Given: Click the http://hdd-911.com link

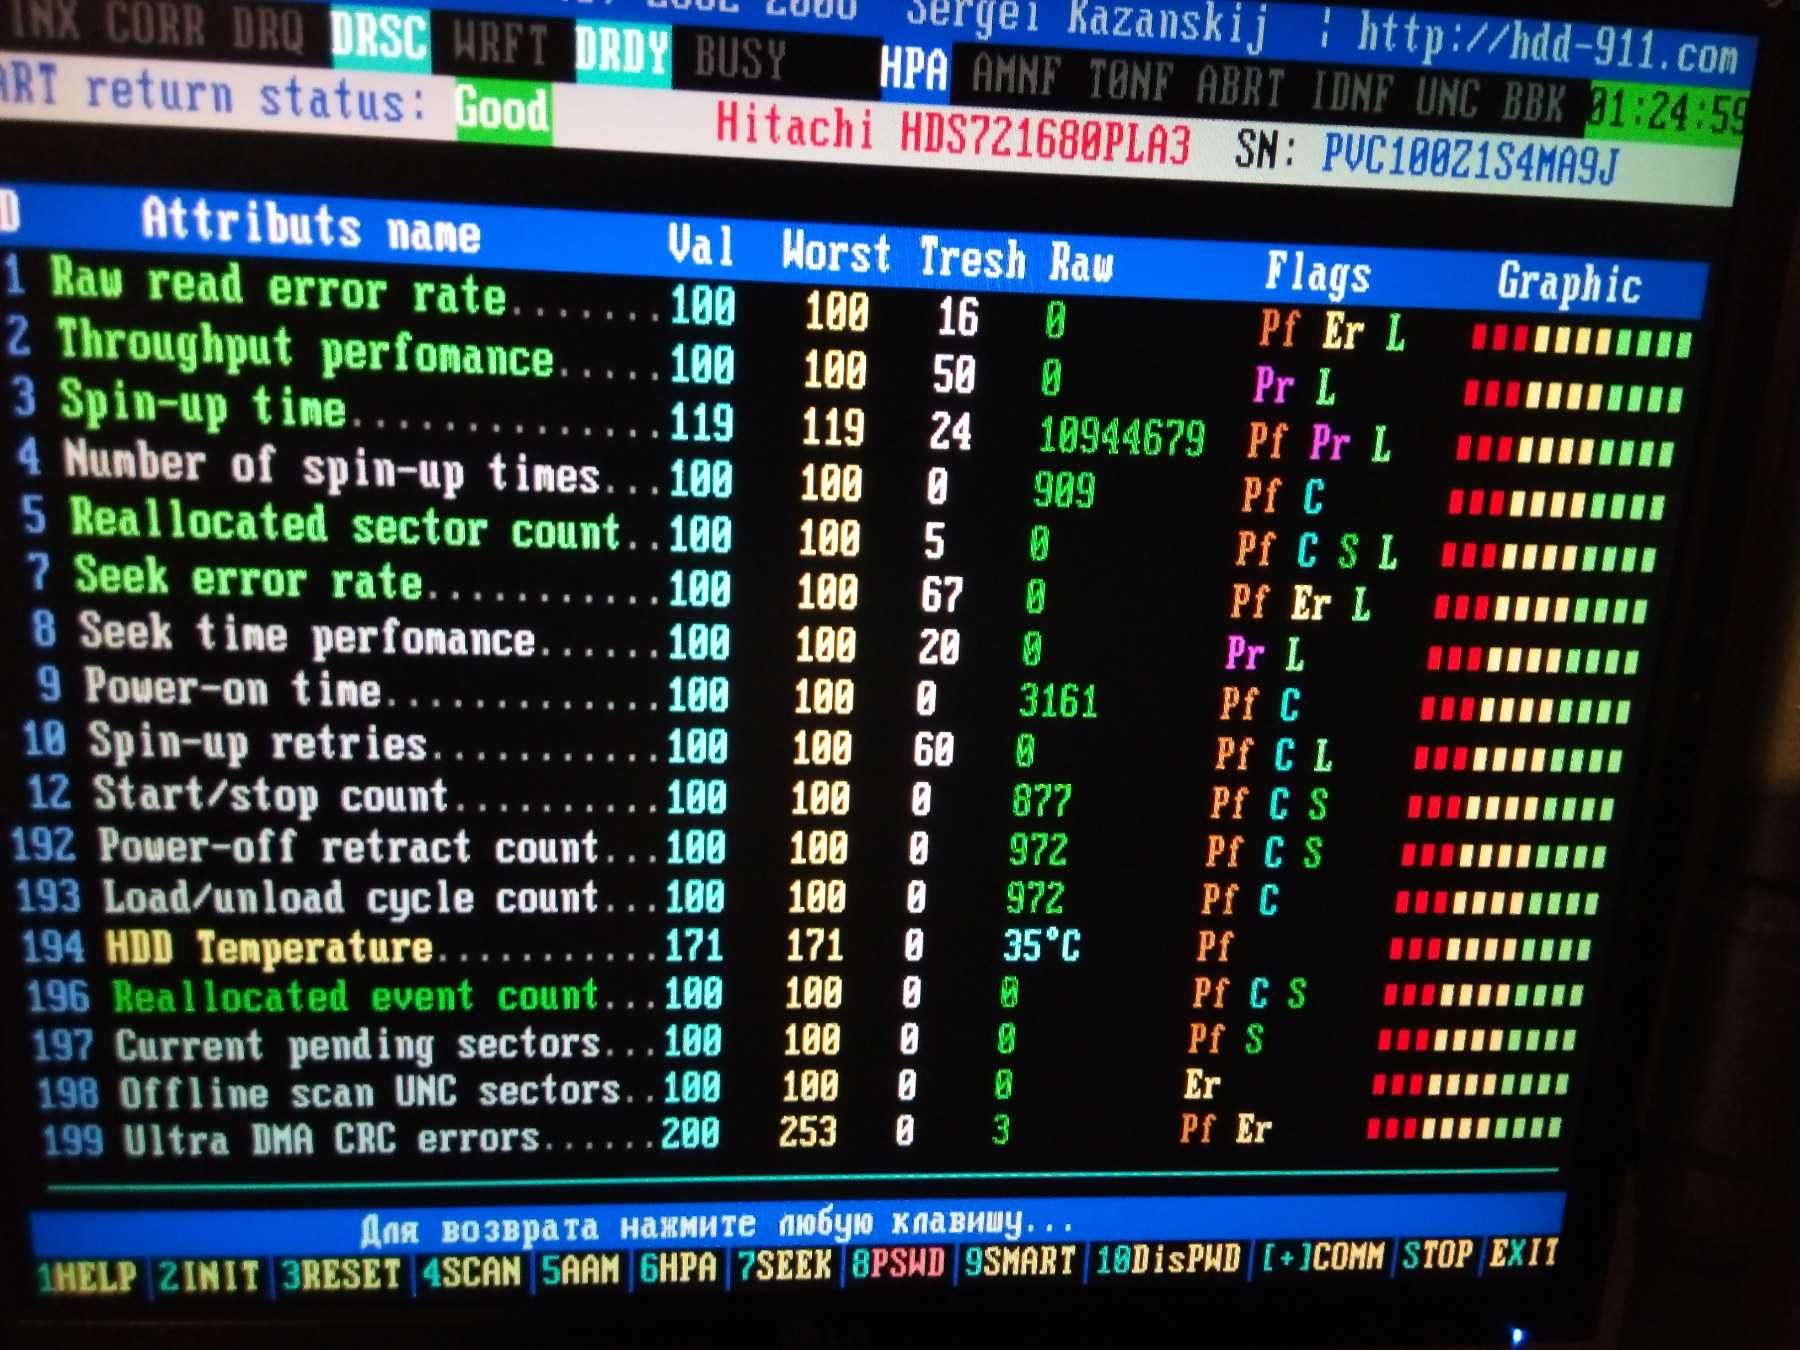Looking at the screenshot, I should [x=1547, y=42].
